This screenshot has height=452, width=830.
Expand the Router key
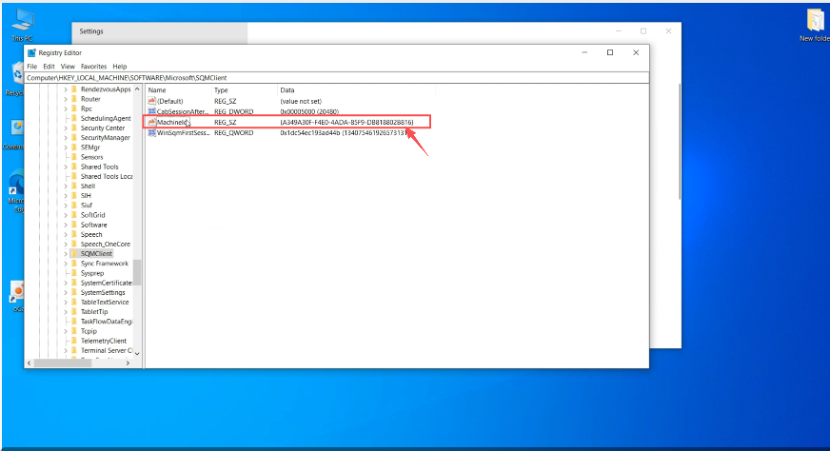(x=66, y=99)
